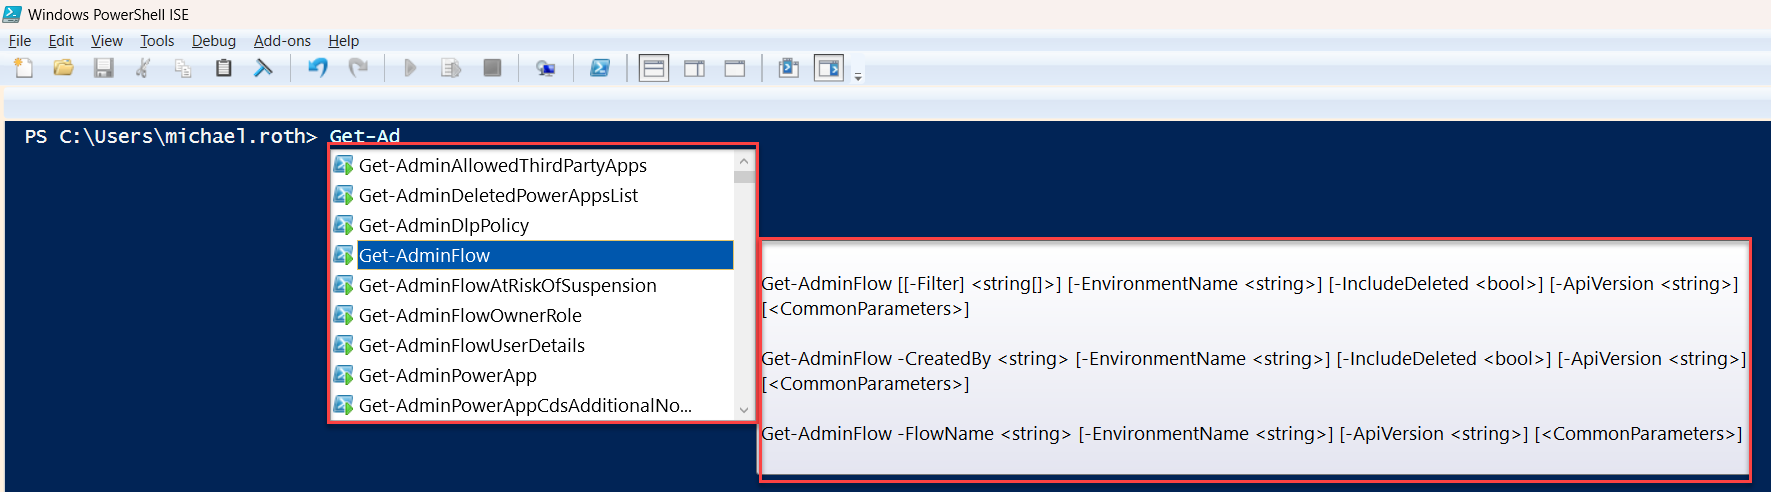
Task: Click the Undo arrow icon
Action: click(318, 68)
